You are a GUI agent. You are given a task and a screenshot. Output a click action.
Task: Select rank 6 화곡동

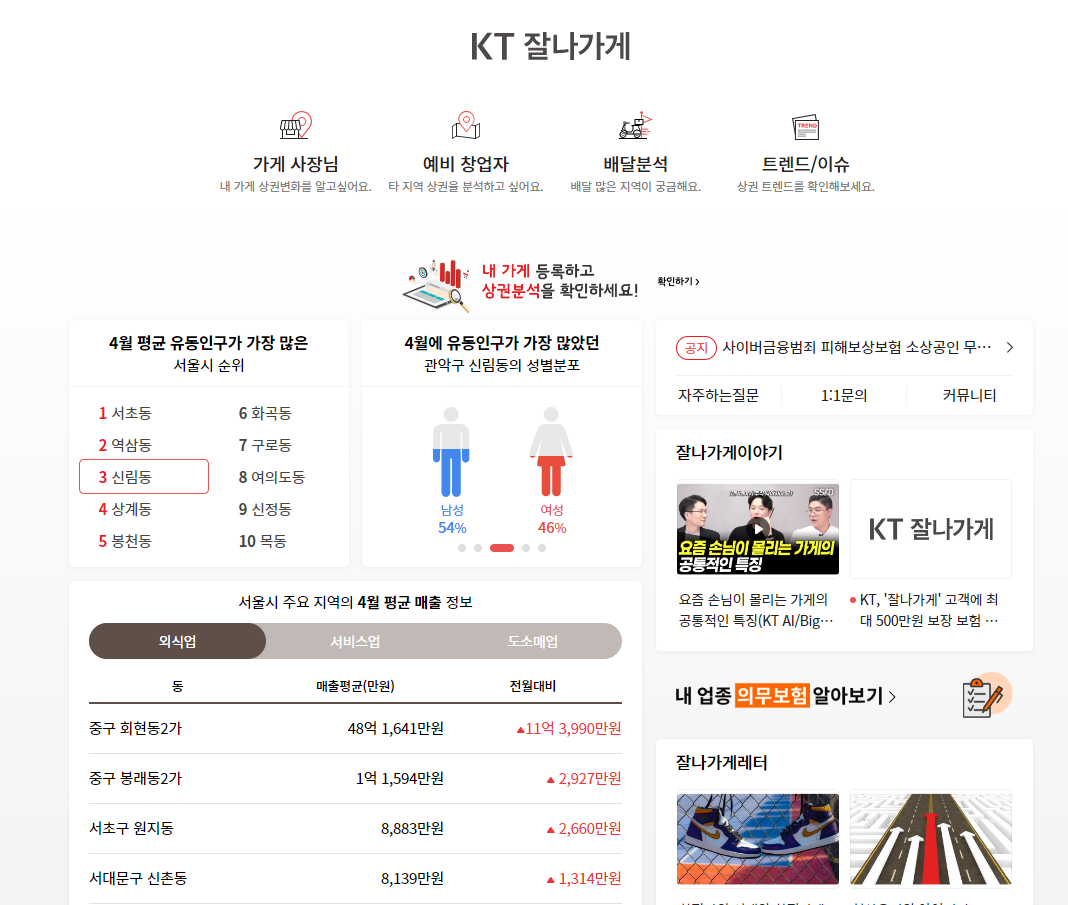coord(265,413)
